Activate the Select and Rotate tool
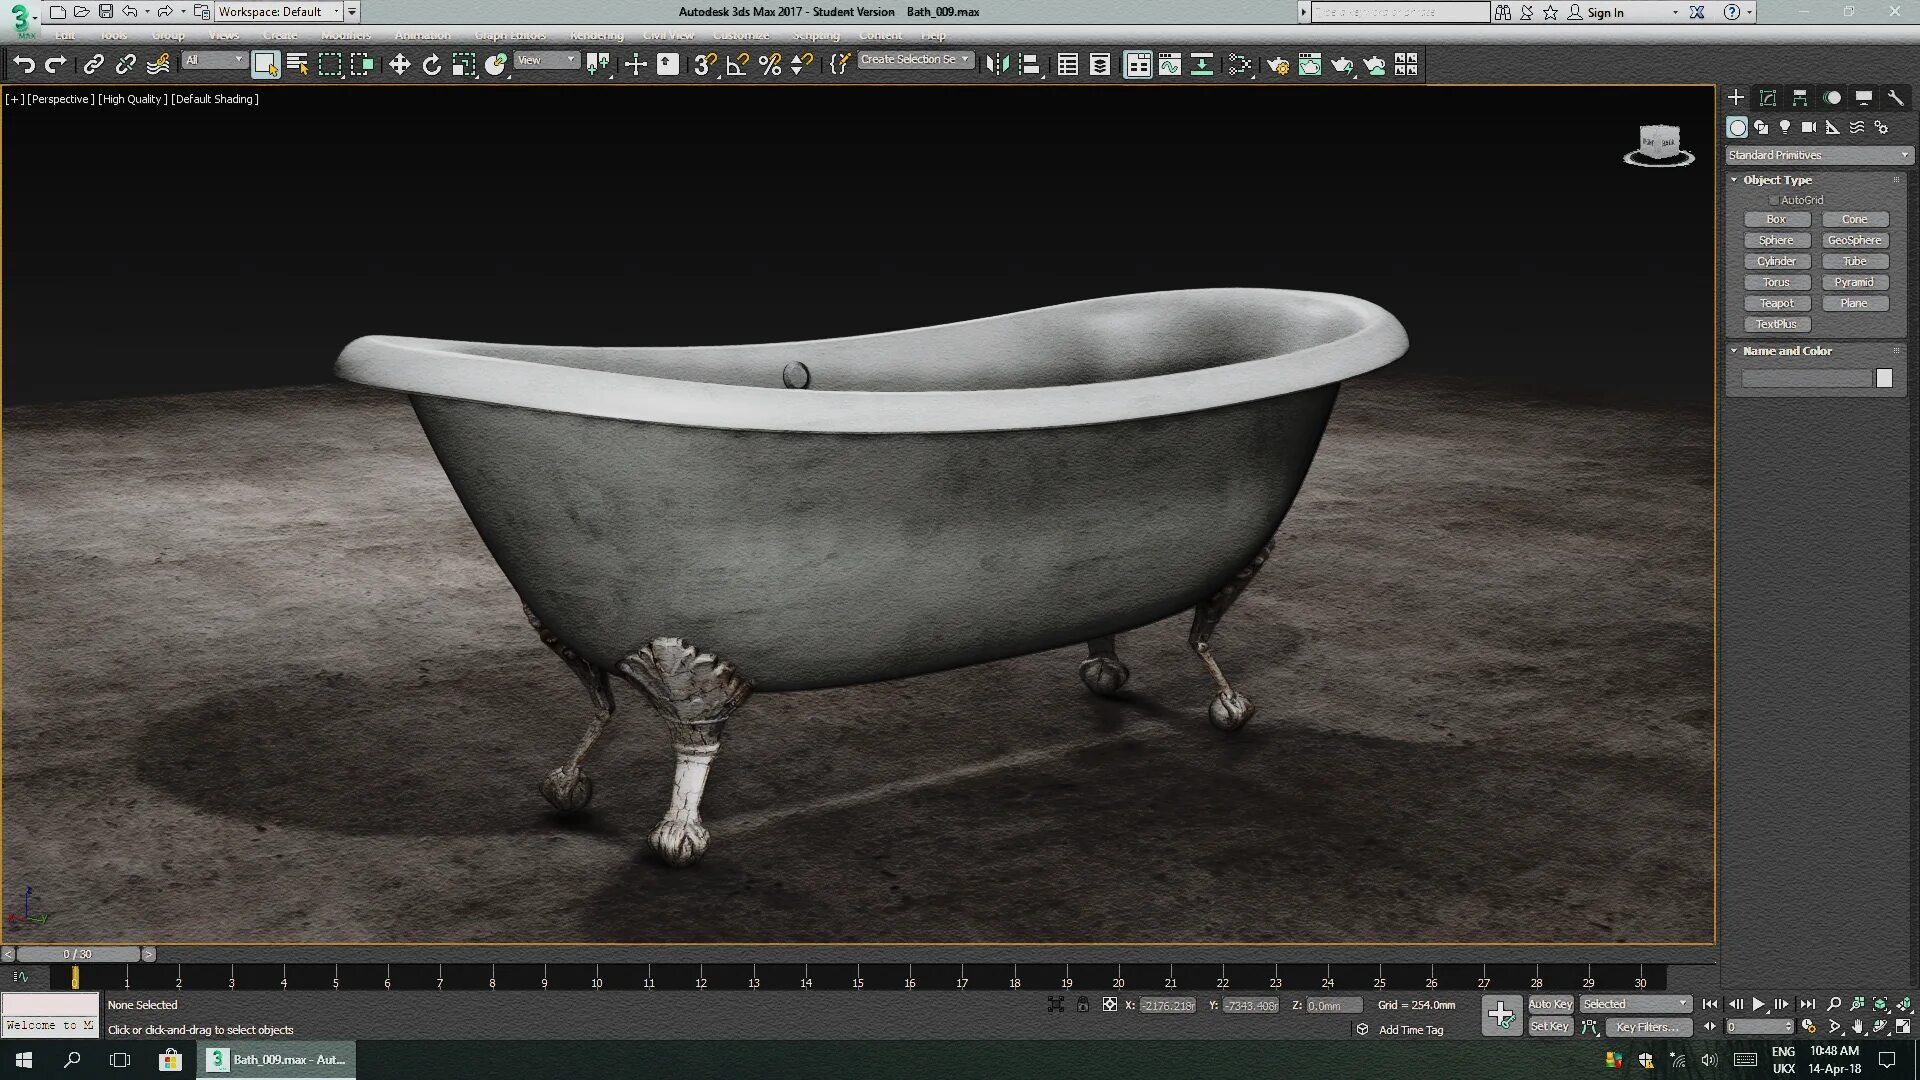The image size is (1920, 1080). click(x=431, y=63)
